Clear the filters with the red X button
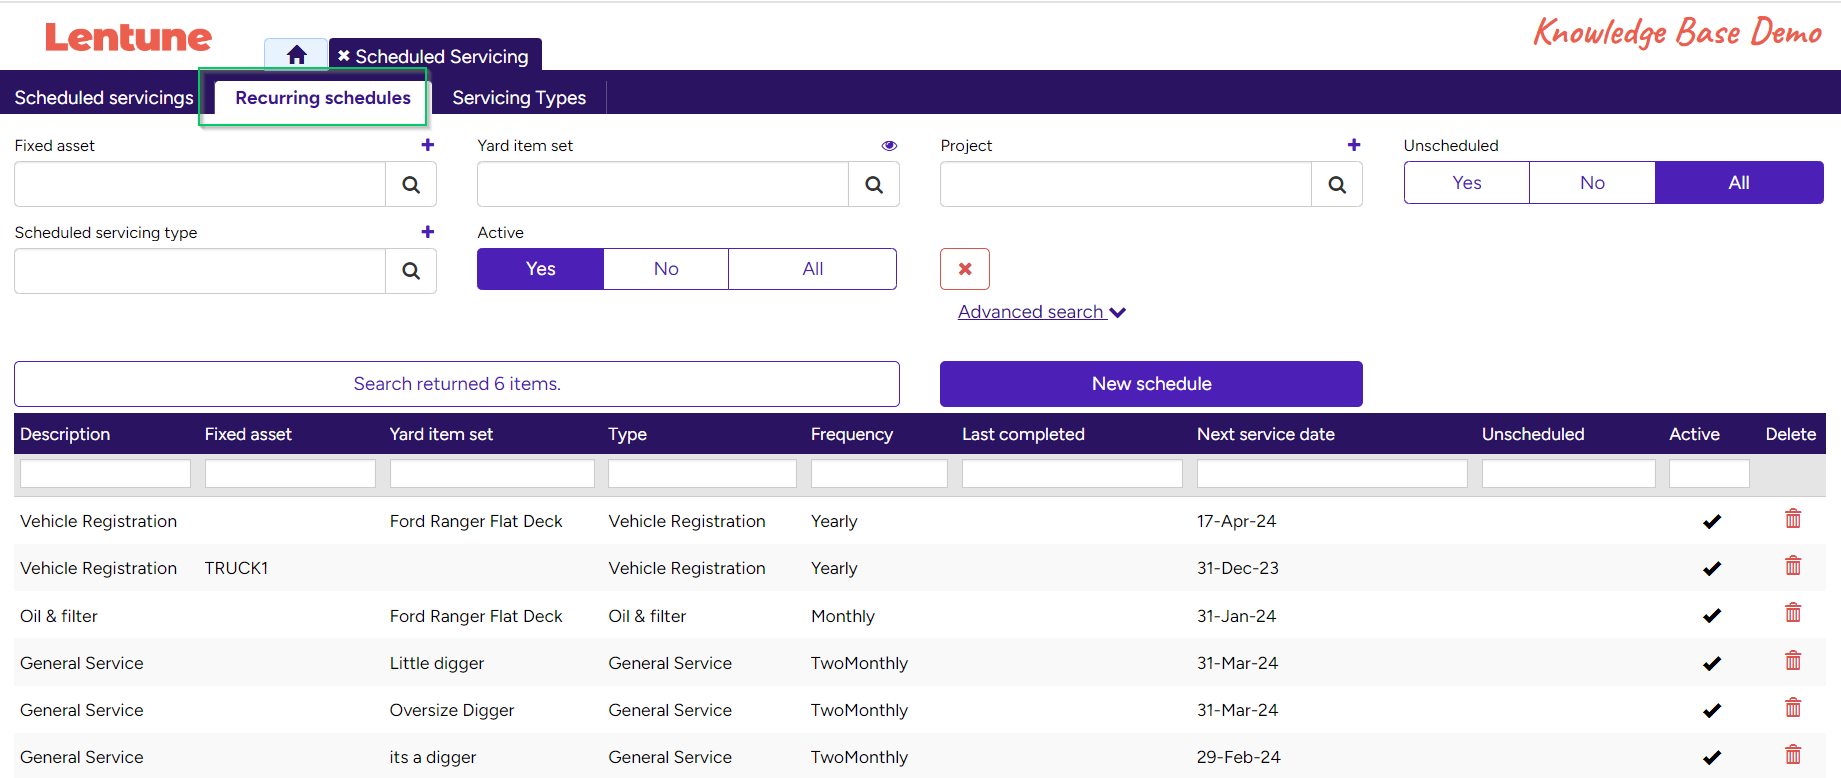Image resolution: width=1841 pixels, height=778 pixels. [965, 269]
